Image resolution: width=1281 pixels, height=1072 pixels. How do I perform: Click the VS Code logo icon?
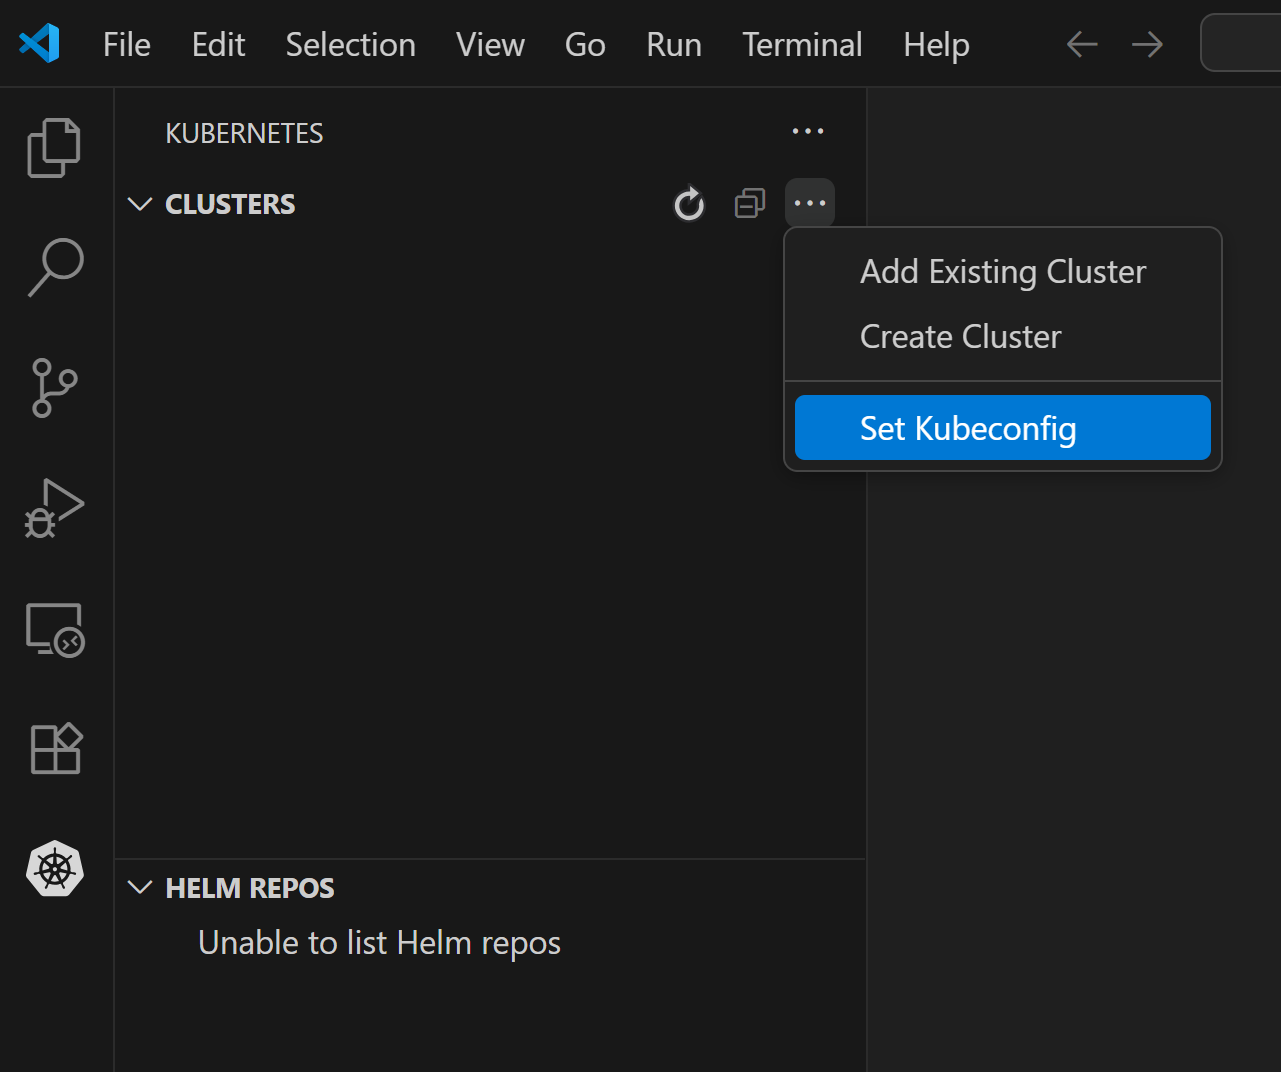coord(40,44)
